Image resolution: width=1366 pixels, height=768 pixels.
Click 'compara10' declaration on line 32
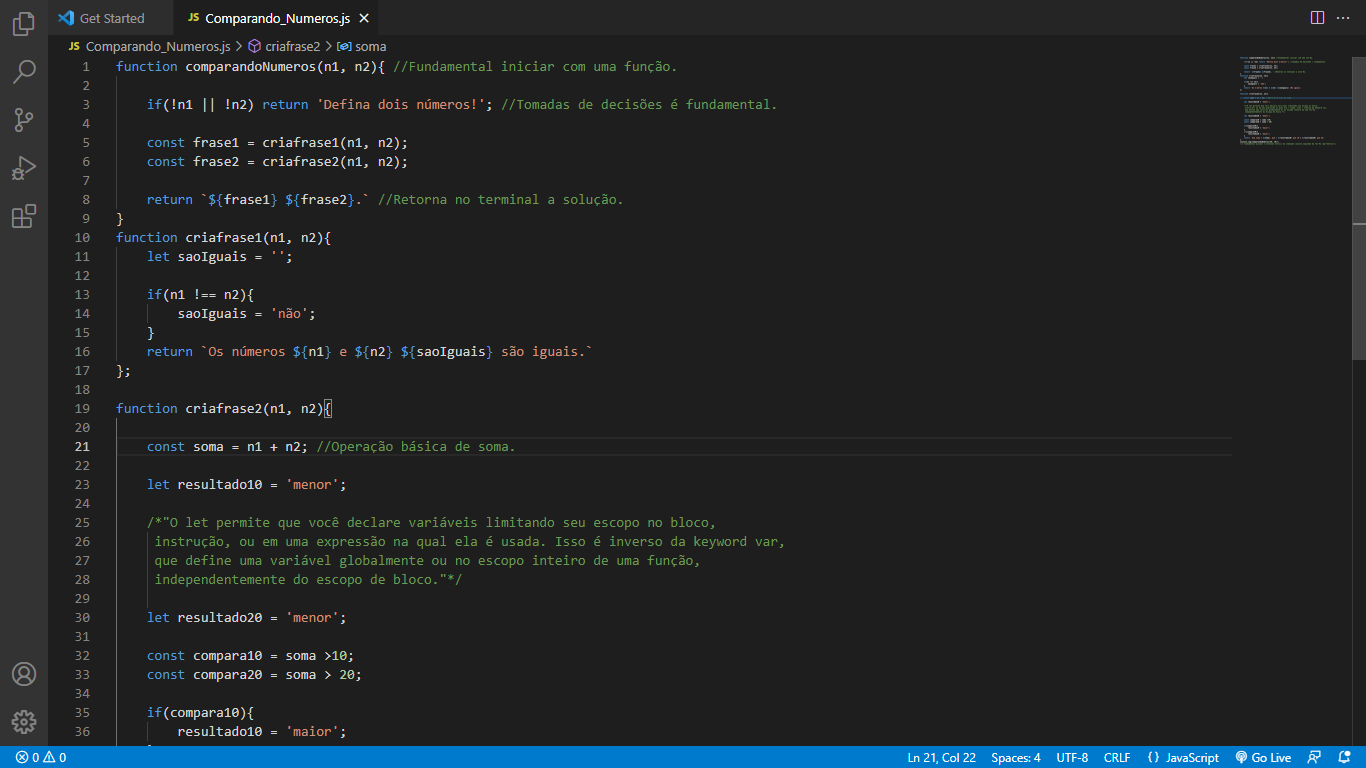tap(228, 656)
